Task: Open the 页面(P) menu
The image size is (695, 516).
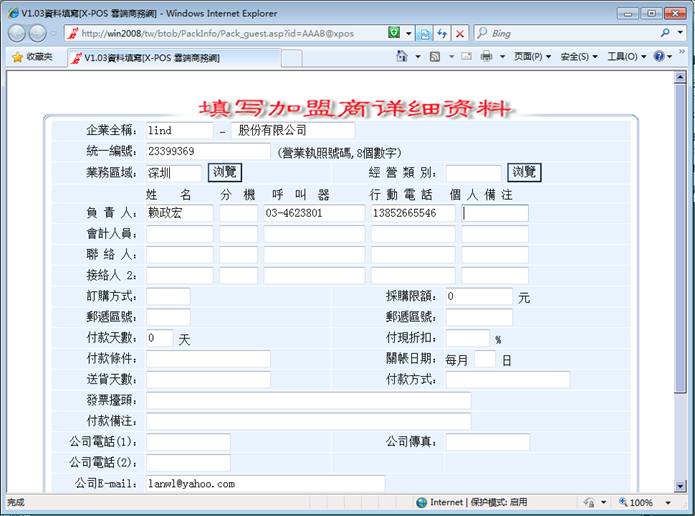Action: click(532, 57)
